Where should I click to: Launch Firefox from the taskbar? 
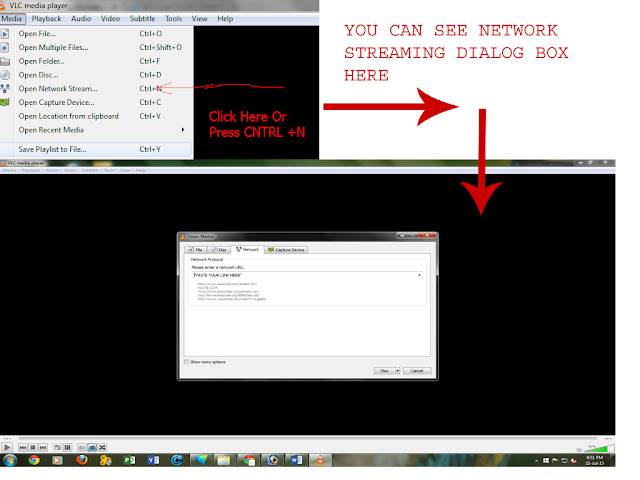pos(82,460)
